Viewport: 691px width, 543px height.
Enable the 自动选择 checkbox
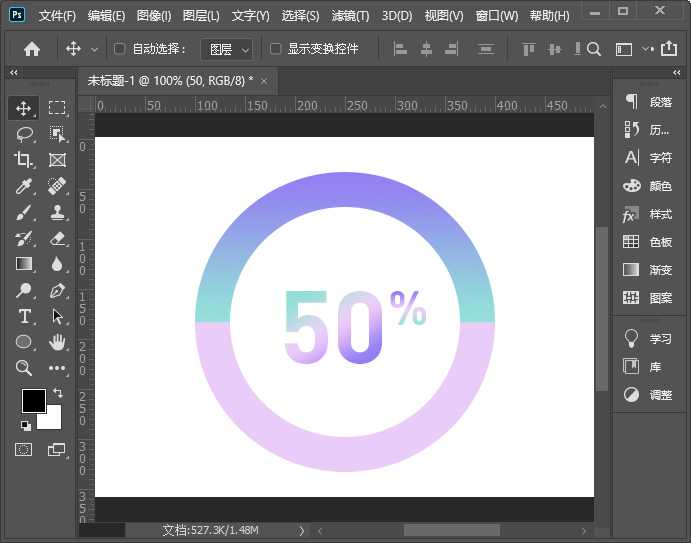coord(119,48)
